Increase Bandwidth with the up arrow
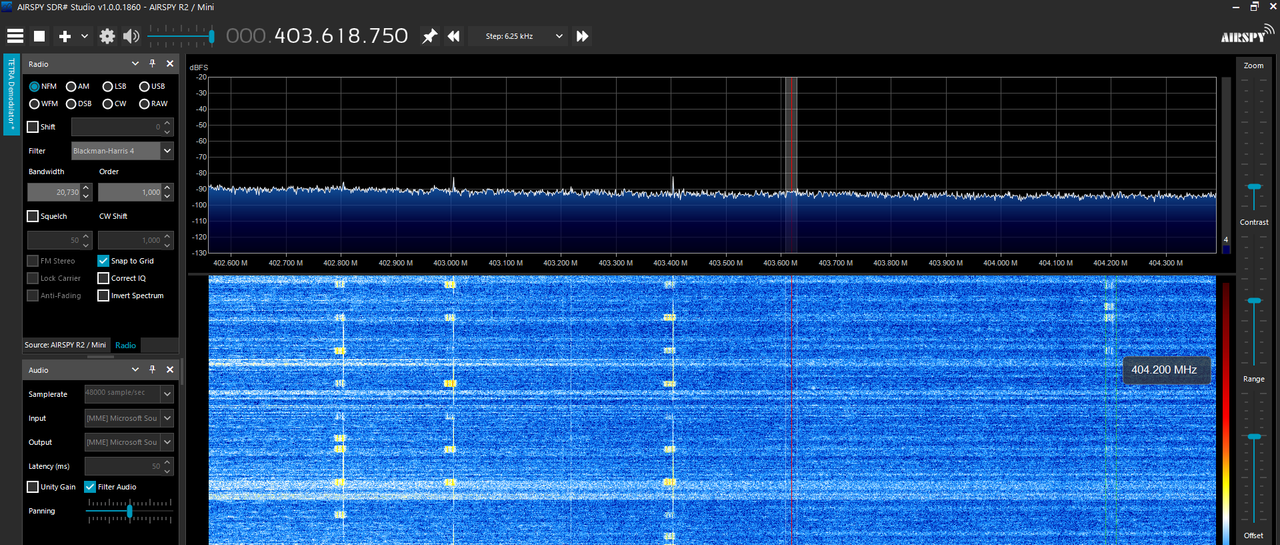Screen dimensions: 1280x545 coord(88,188)
